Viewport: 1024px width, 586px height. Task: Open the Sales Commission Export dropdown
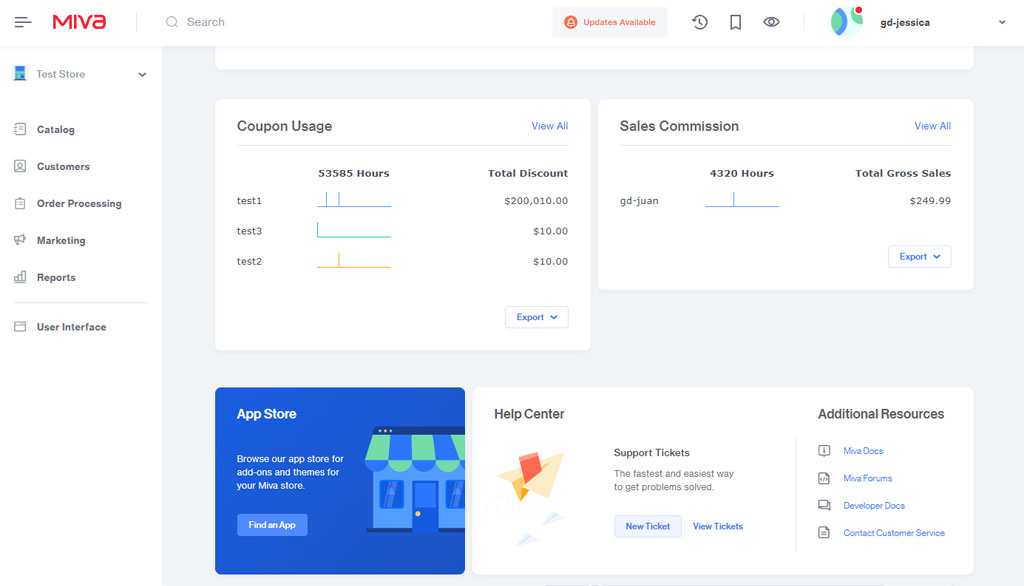[x=919, y=256]
